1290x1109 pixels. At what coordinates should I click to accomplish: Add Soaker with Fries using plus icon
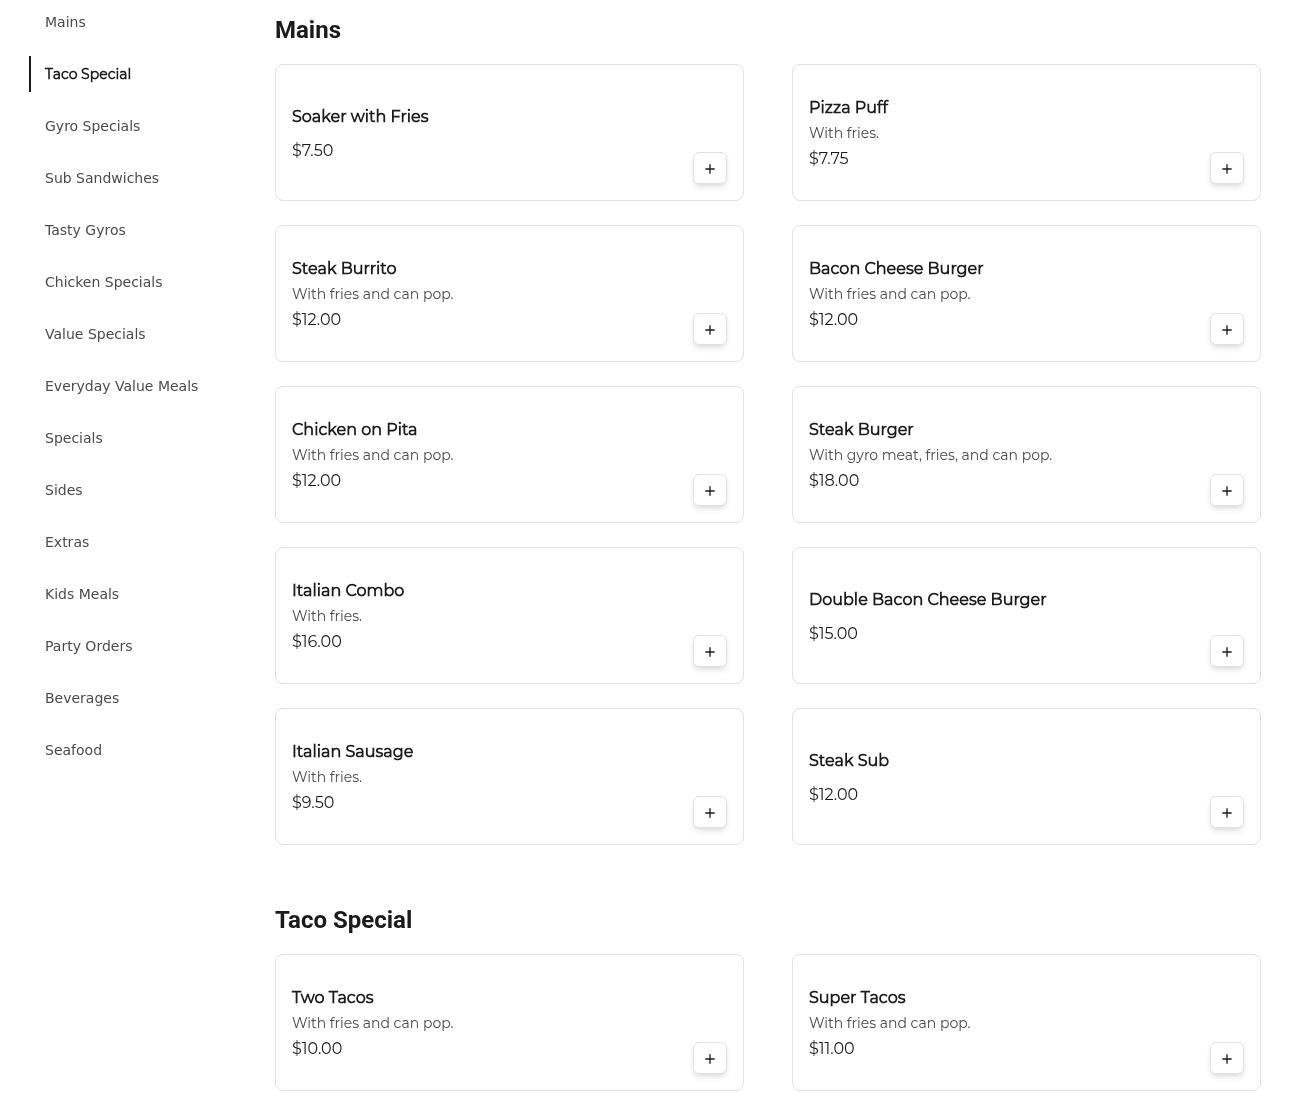click(710, 169)
